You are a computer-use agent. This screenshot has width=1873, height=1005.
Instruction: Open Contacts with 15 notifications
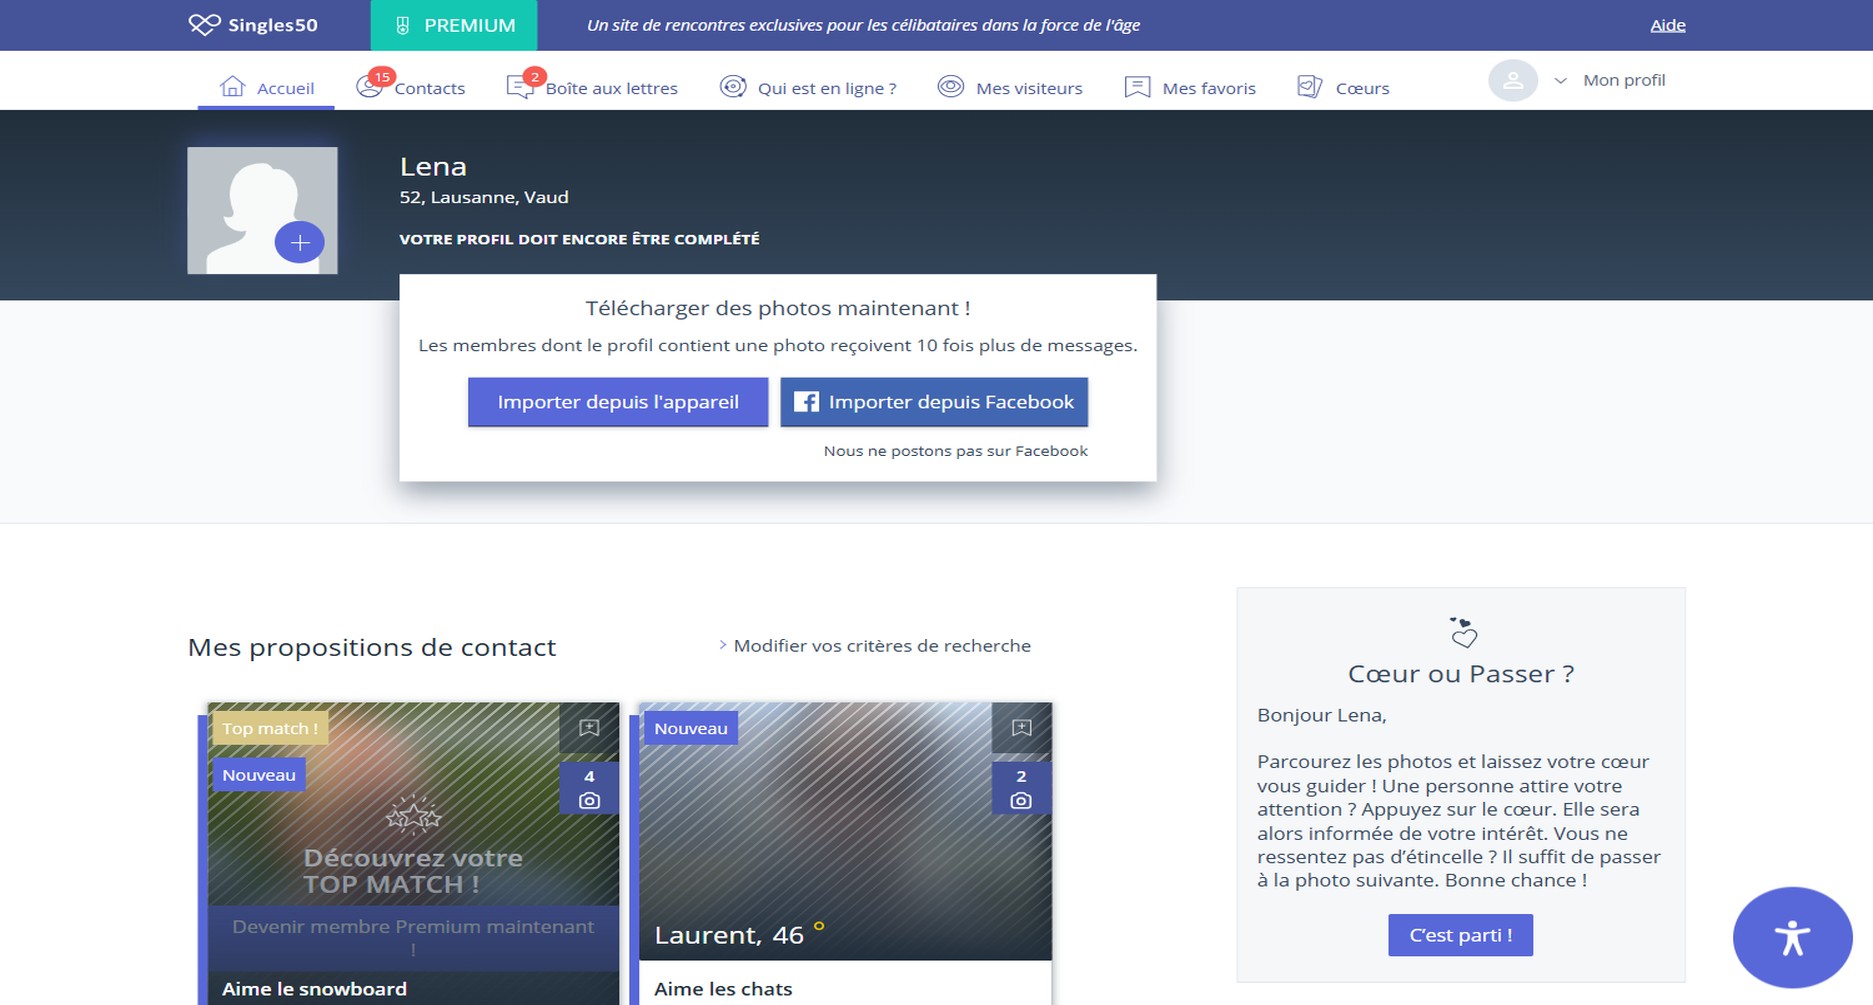[411, 87]
